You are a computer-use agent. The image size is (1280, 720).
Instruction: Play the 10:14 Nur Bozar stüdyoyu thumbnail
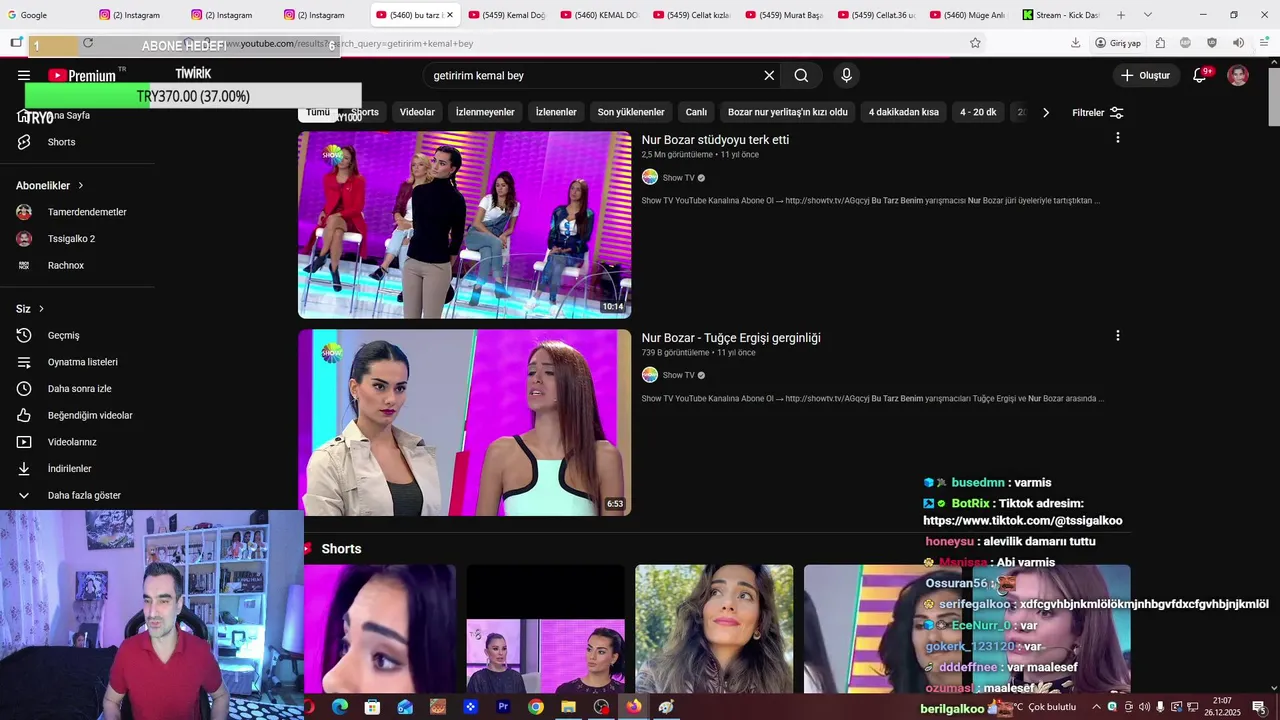(x=464, y=225)
